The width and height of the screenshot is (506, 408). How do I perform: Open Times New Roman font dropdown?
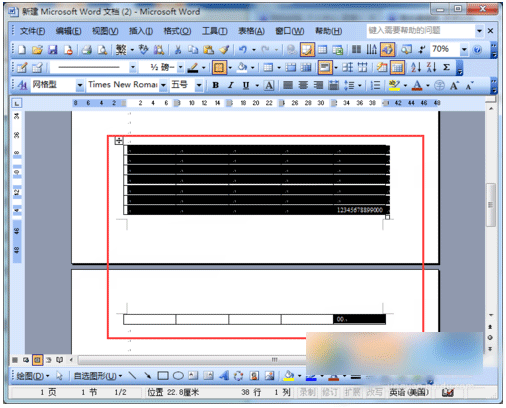163,85
